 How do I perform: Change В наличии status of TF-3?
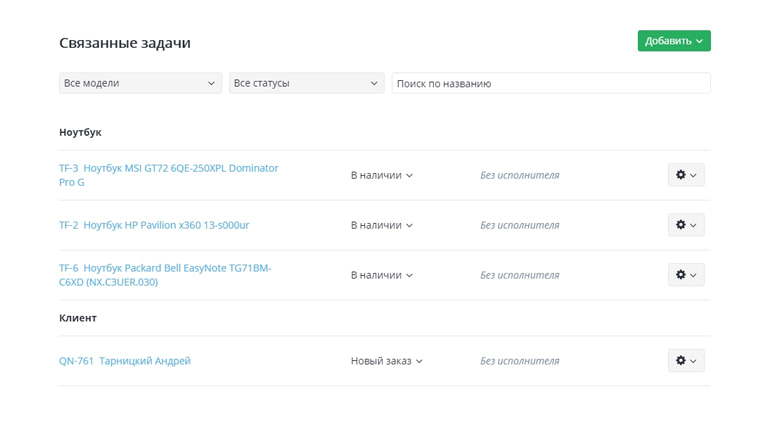(x=382, y=175)
